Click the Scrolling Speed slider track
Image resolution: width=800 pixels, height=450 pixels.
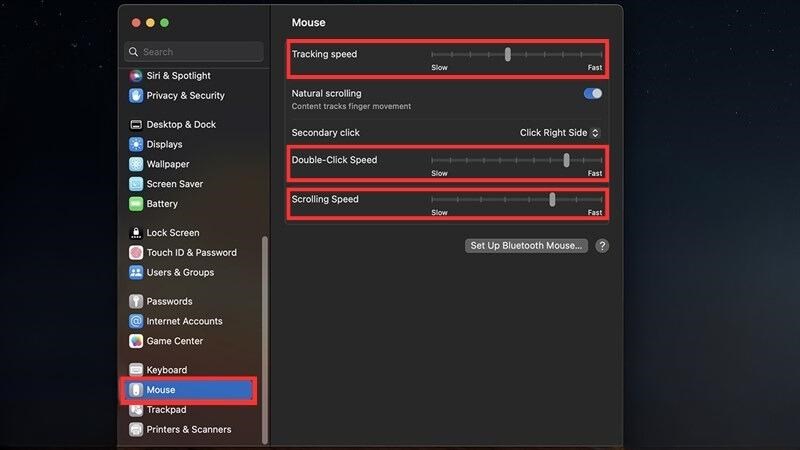click(x=516, y=199)
